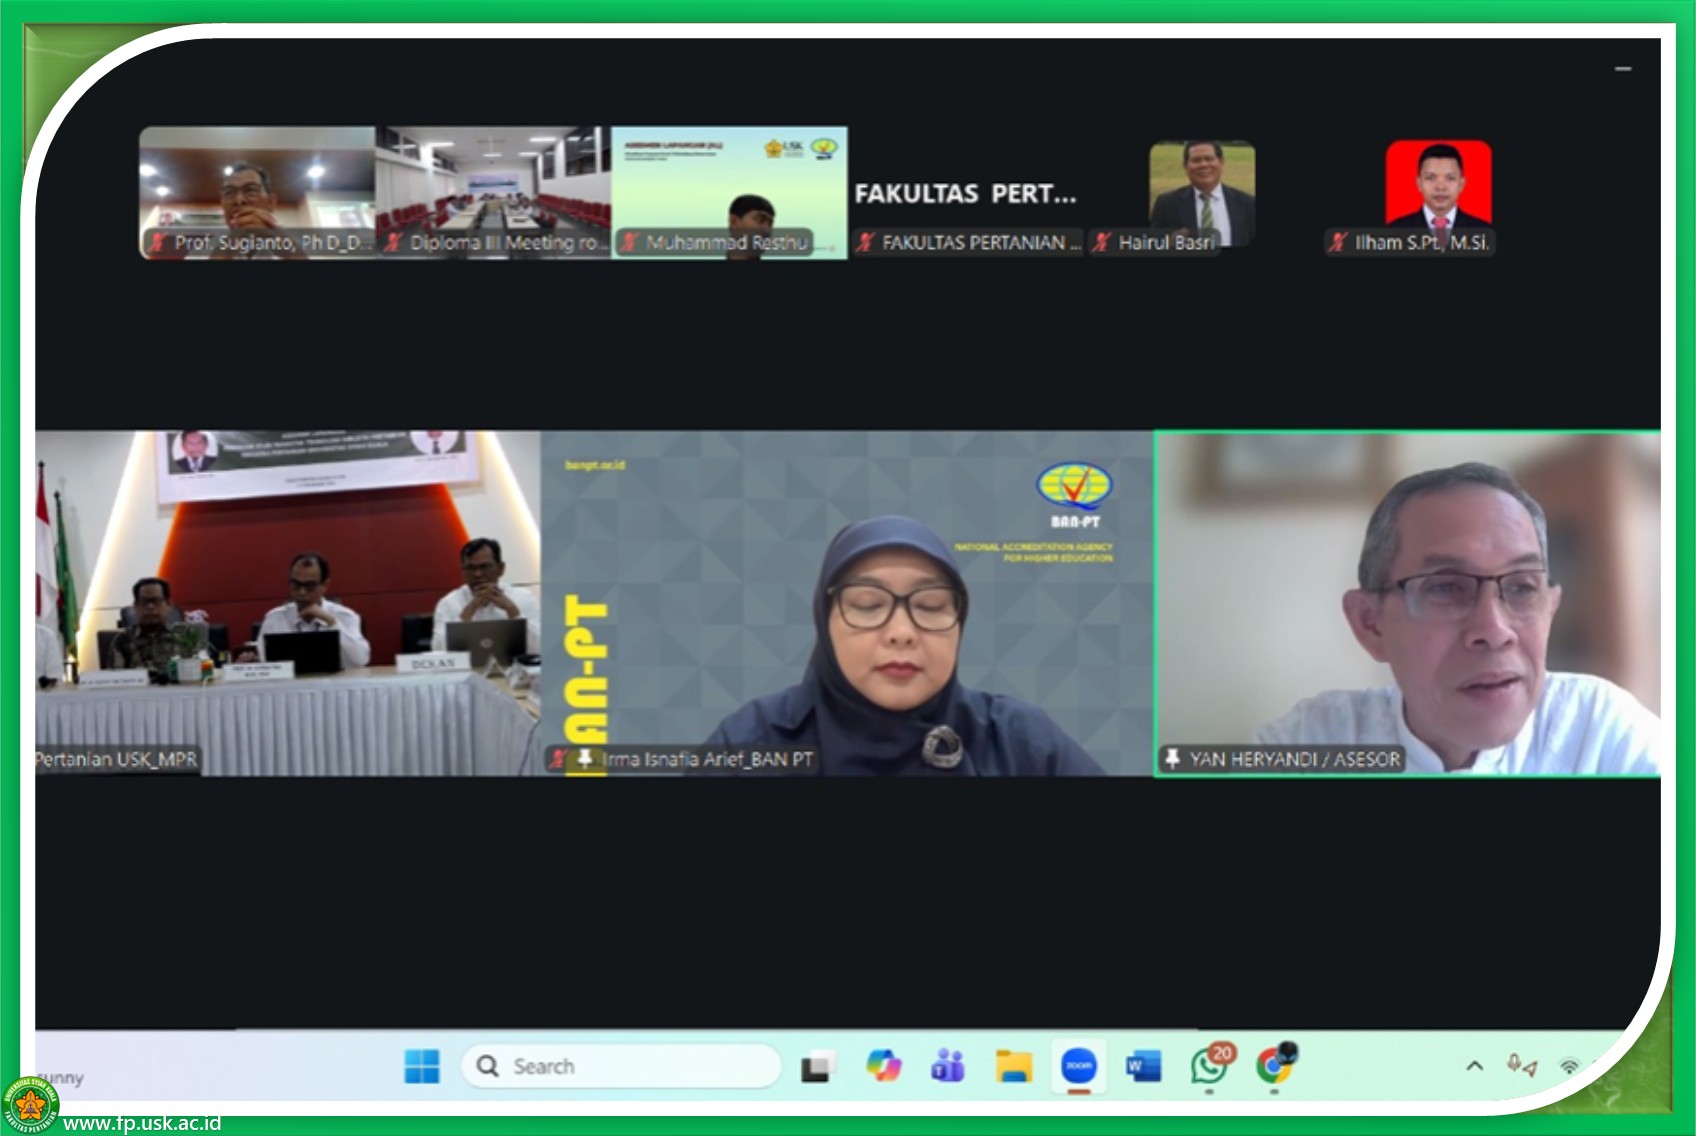Screen dimensions: 1696x1136
Task: Select Prof. Sugianto's video thumbnail
Action: pos(257,193)
